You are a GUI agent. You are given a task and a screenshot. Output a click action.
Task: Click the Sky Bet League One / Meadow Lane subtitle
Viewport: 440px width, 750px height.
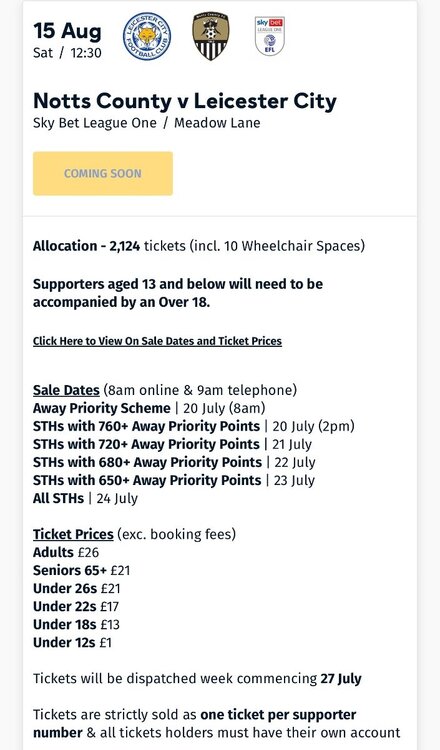click(146, 123)
